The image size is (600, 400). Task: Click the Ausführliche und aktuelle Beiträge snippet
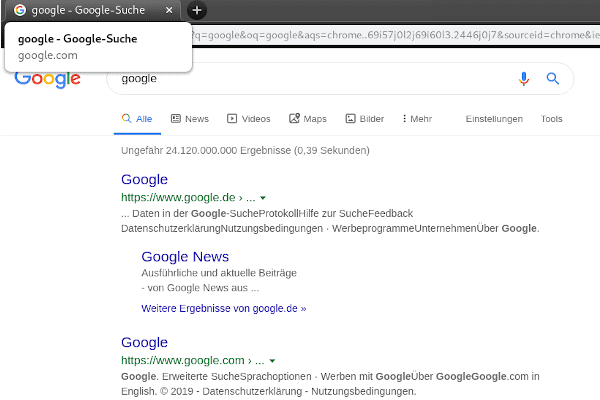pos(219,273)
